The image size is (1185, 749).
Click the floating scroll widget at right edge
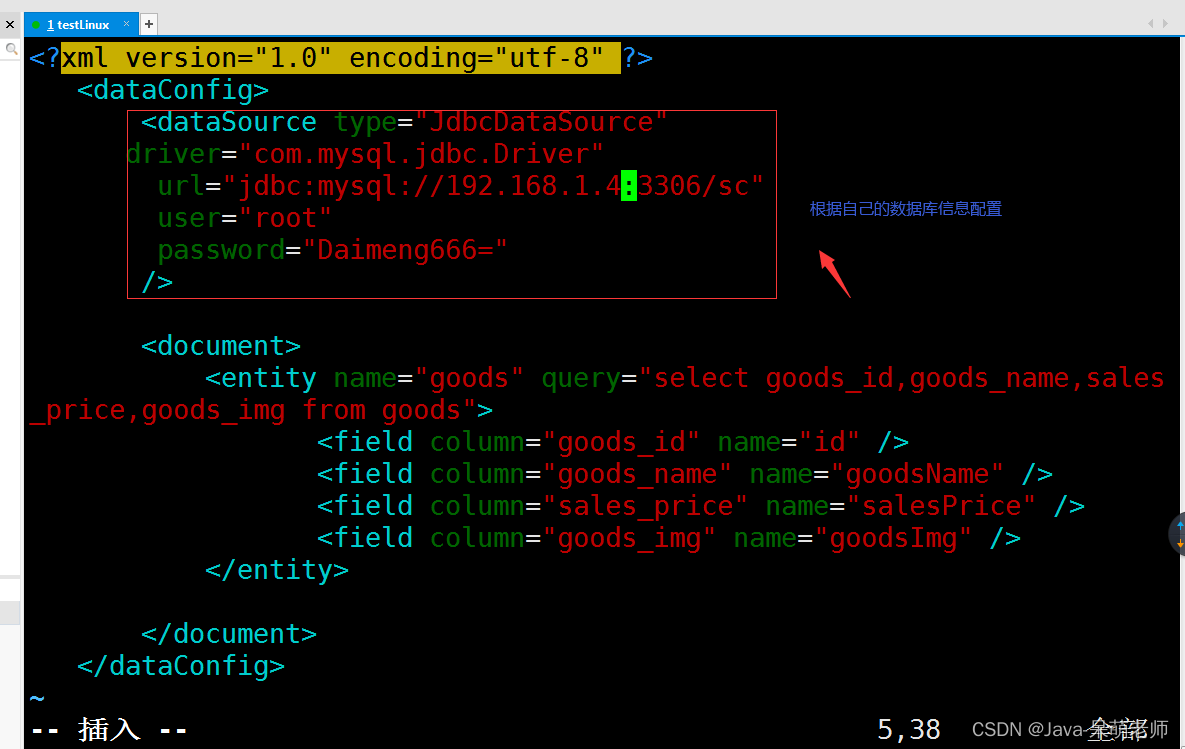pyautogui.click(x=1177, y=534)
